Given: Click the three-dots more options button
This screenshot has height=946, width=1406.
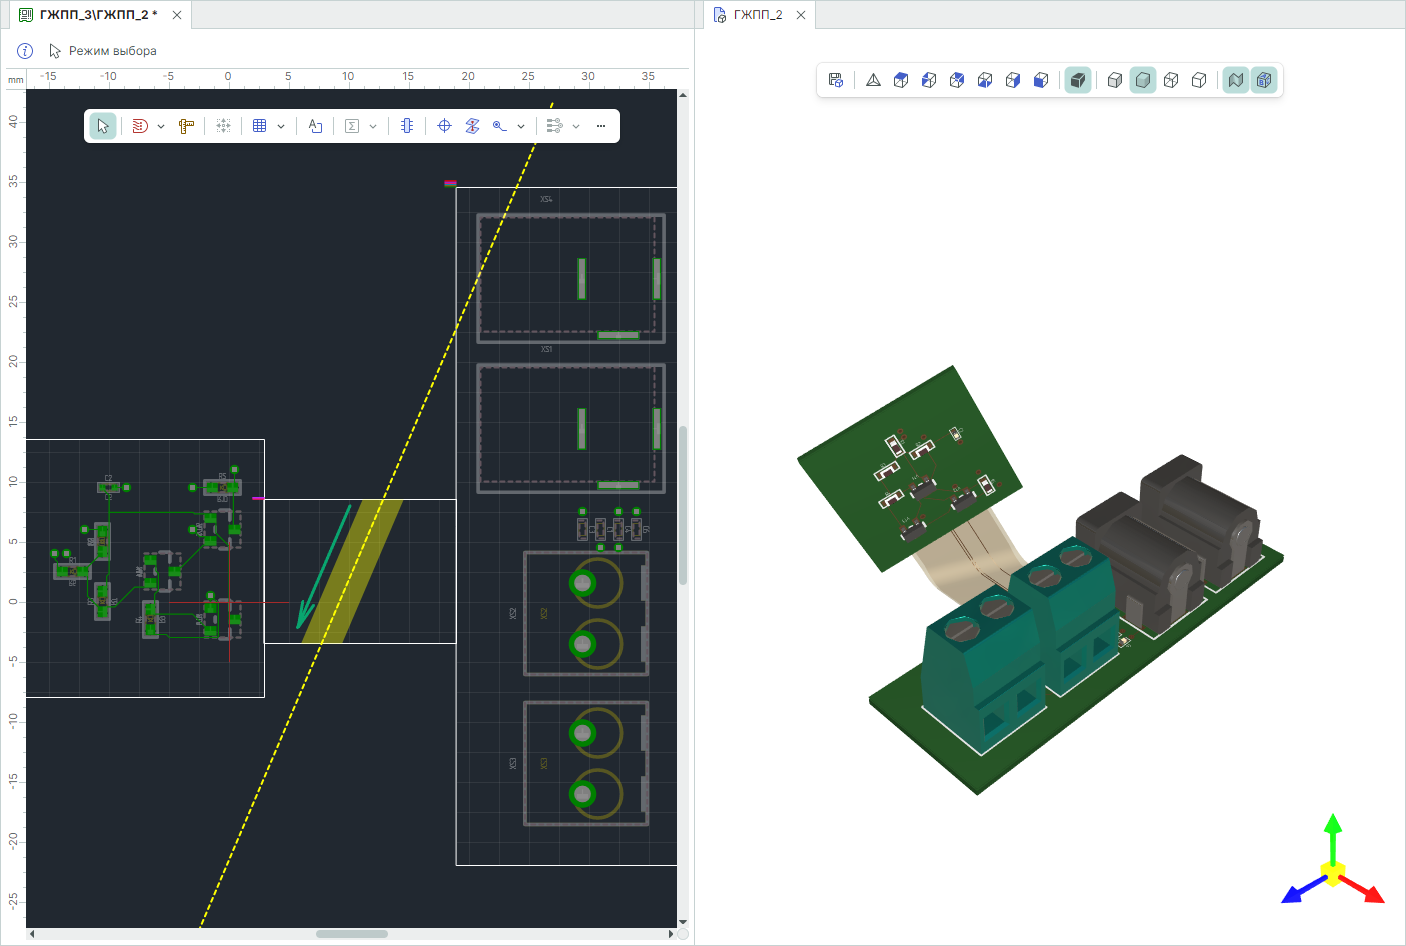Looking at the screenshot, I should coord(600,126).
